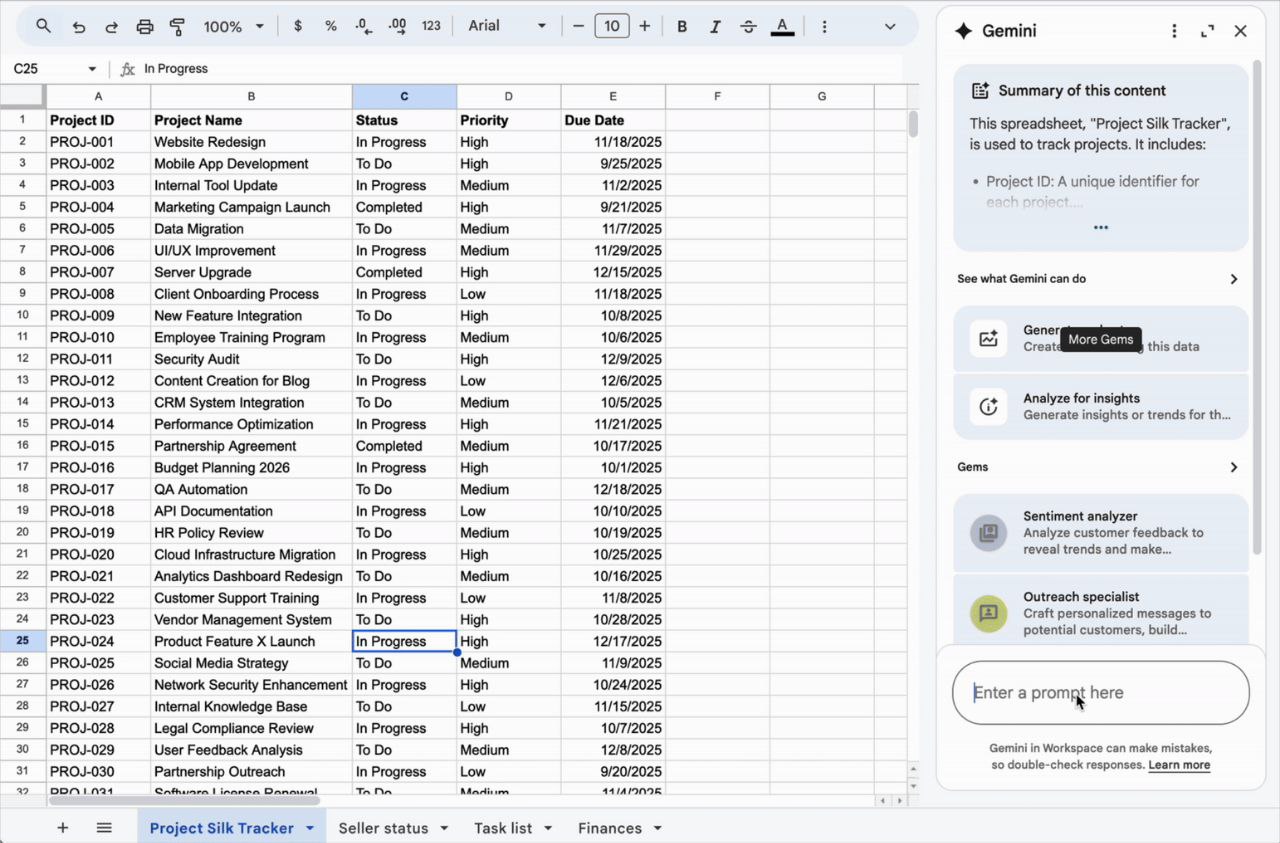The width and height of the screenshot is (1280, 843).
Task: Click the Learn more link
Action: [x=1179, y=765]
